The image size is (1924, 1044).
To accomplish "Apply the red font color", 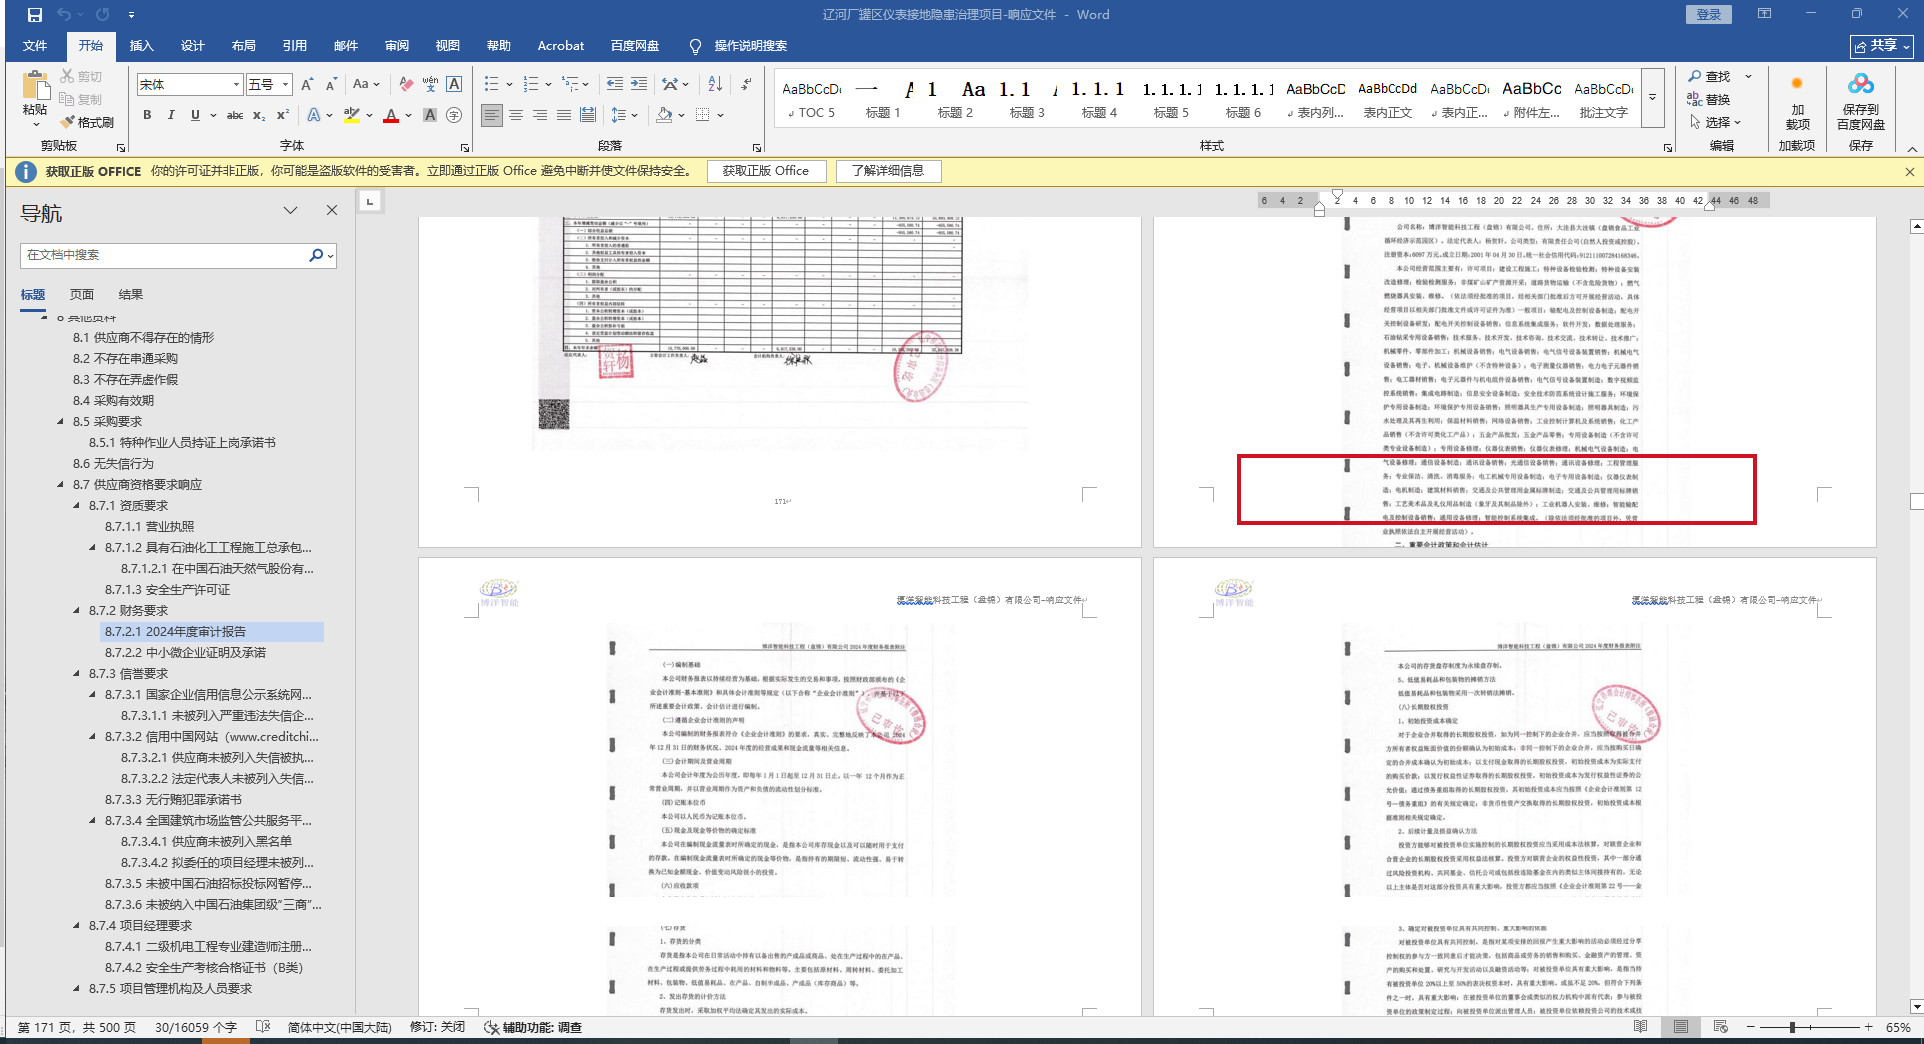I will (391, 116).
